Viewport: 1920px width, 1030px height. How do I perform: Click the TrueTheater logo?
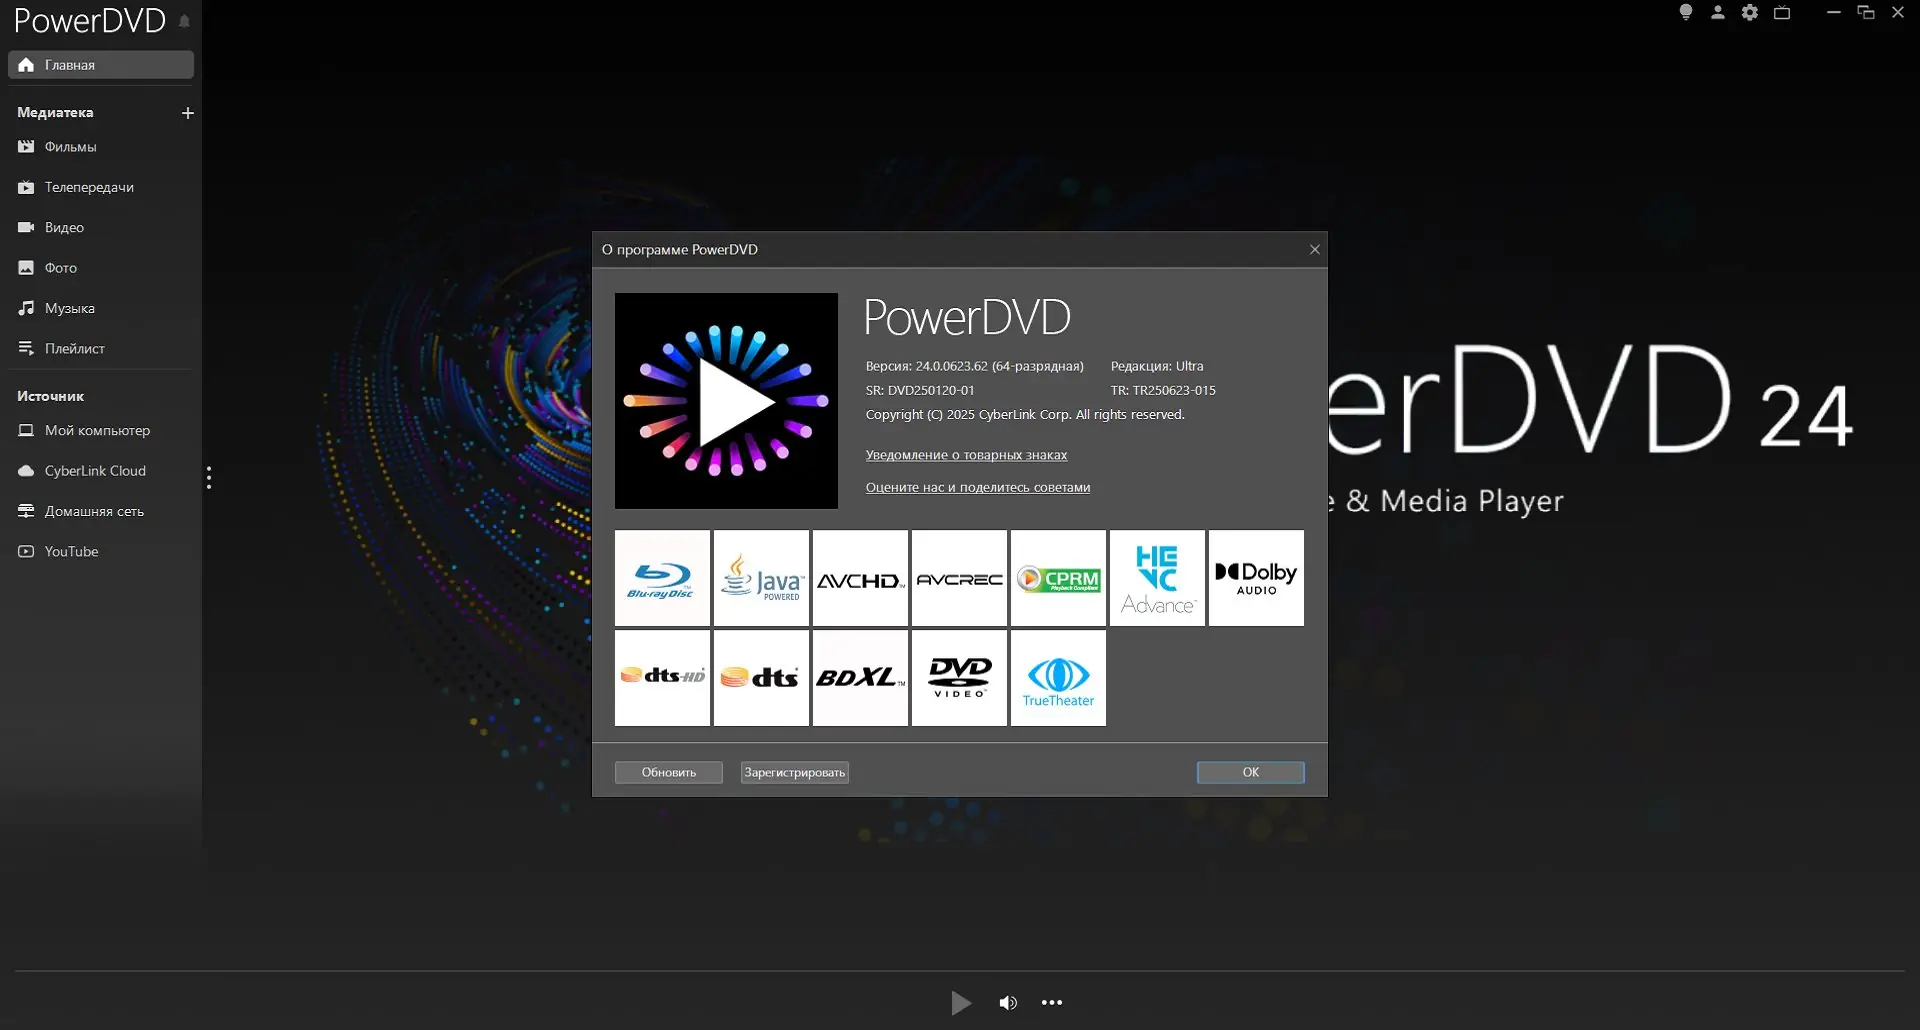click(x=1058, y=678)
